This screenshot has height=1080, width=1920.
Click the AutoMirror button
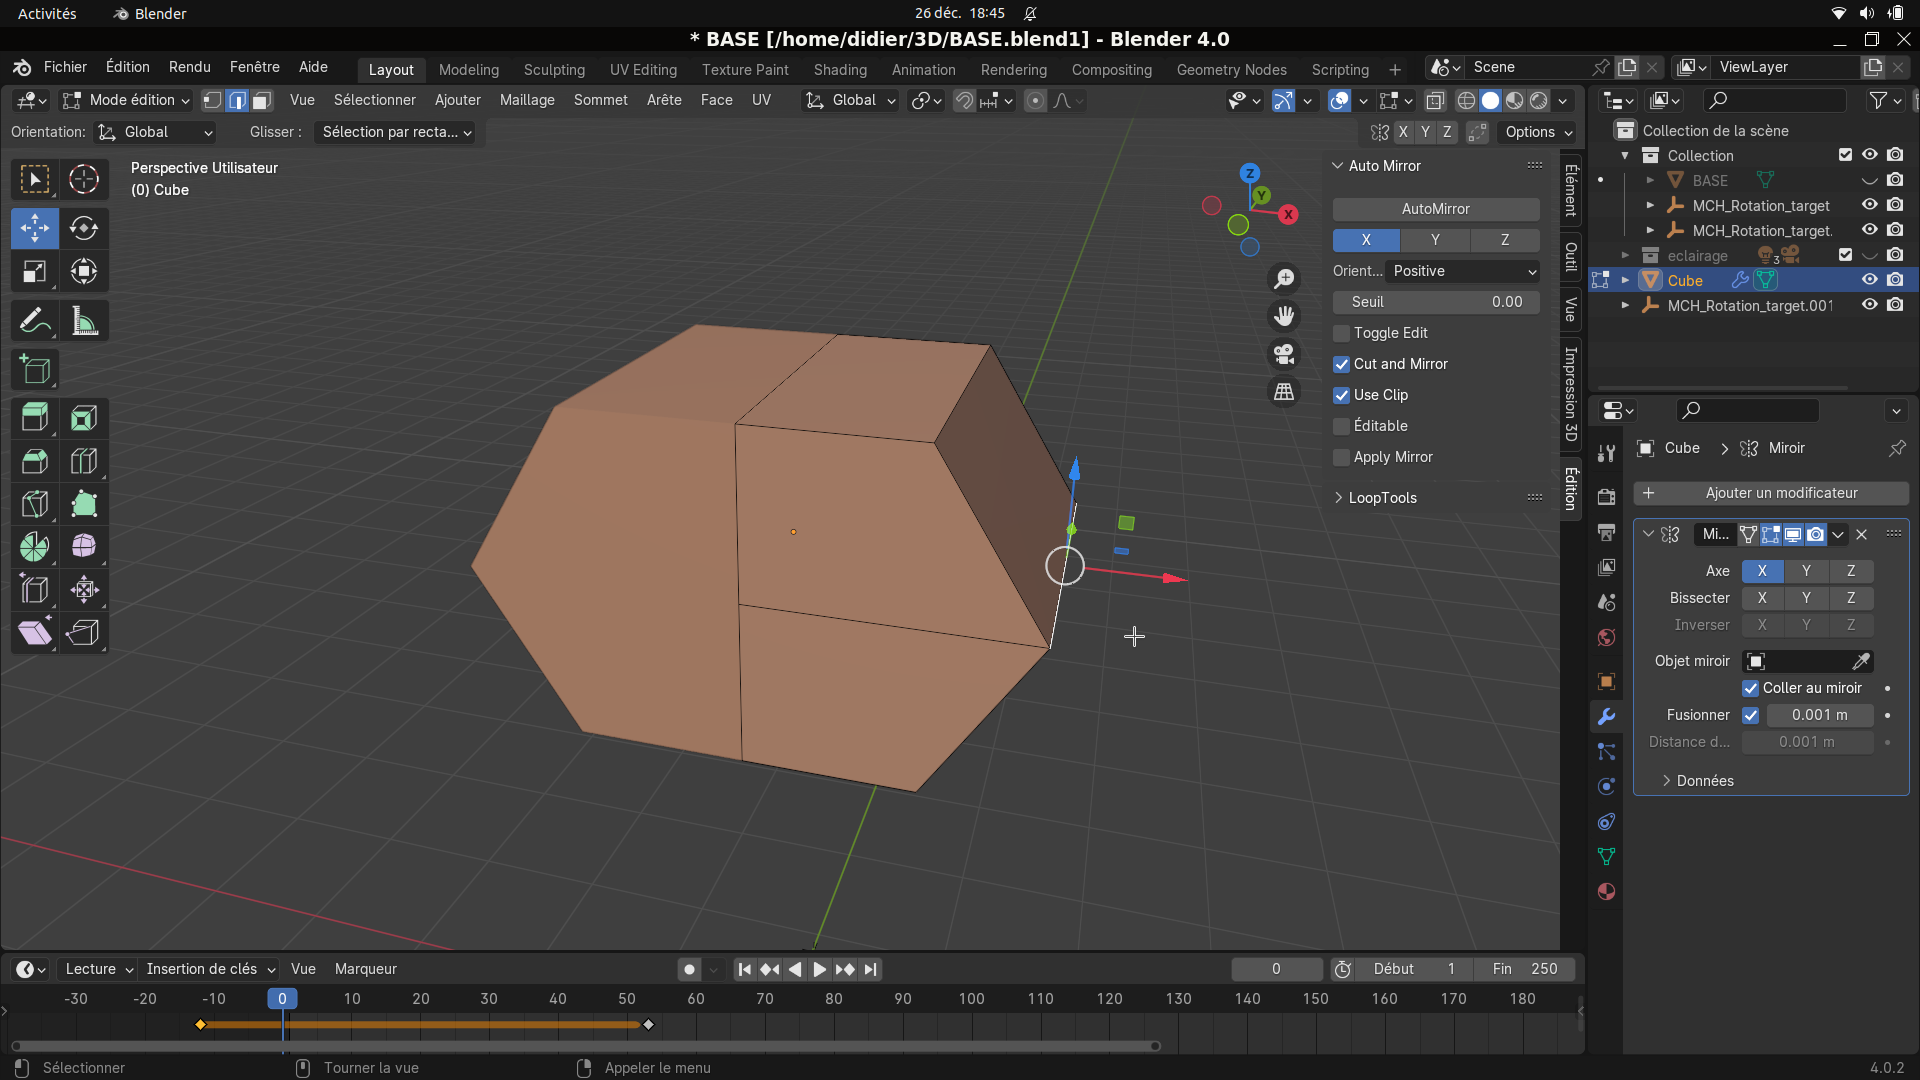pos(1435,209)
